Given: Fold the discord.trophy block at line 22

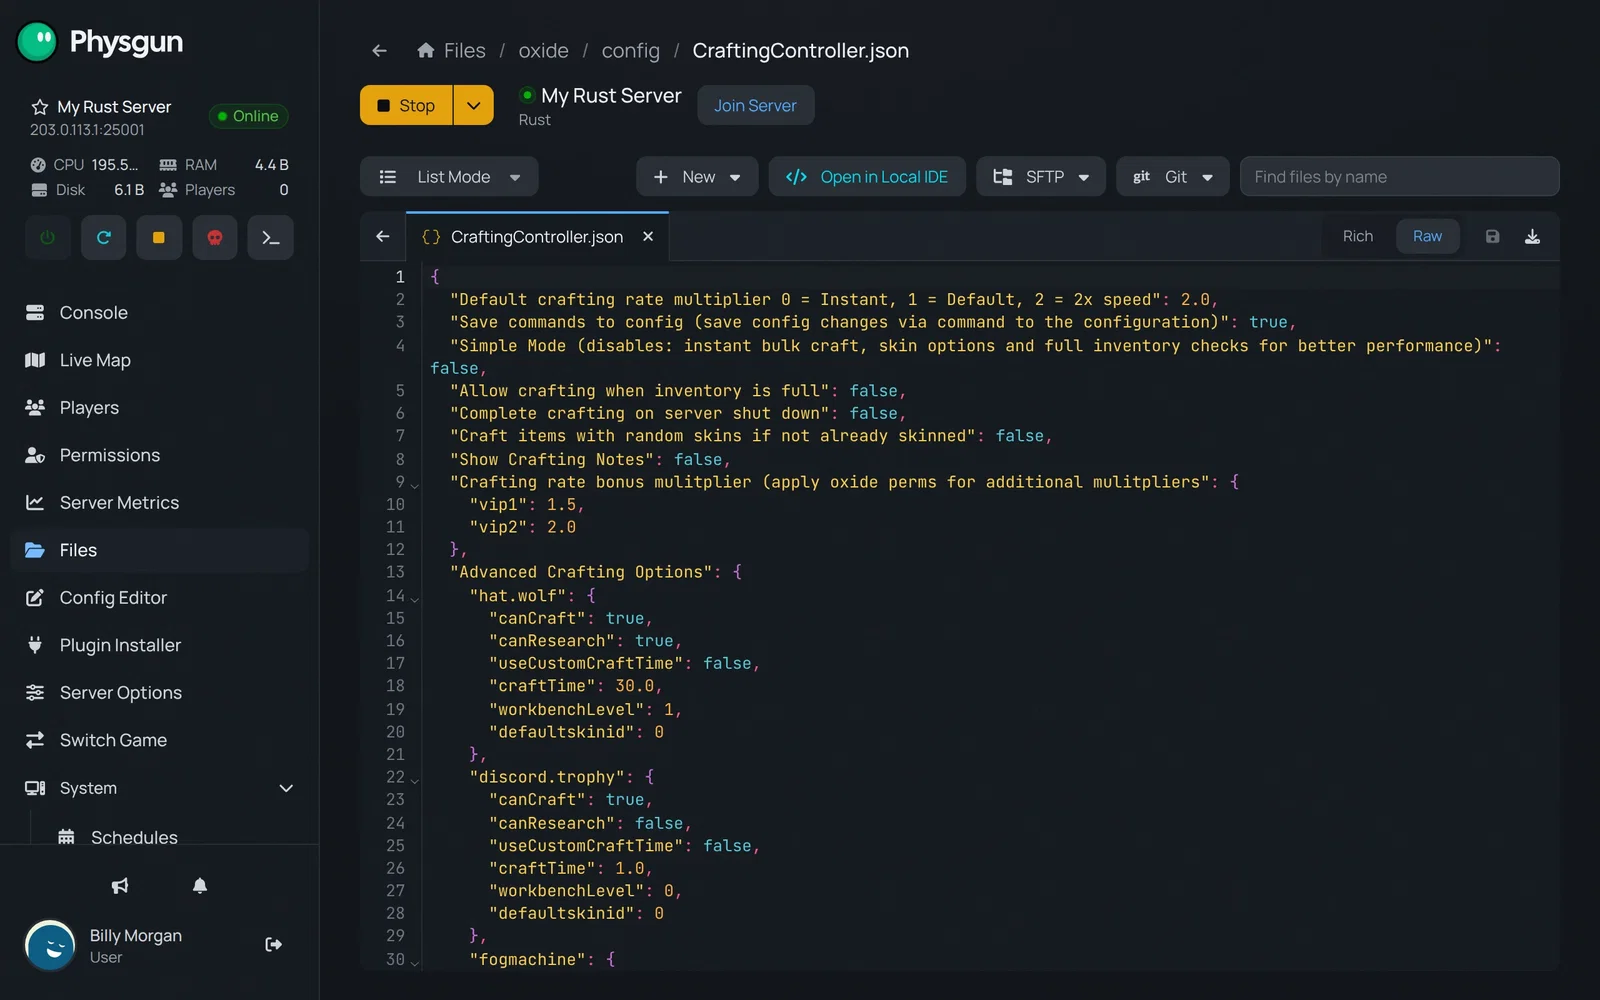Looking at the screenshot, I should pos(415,780).
